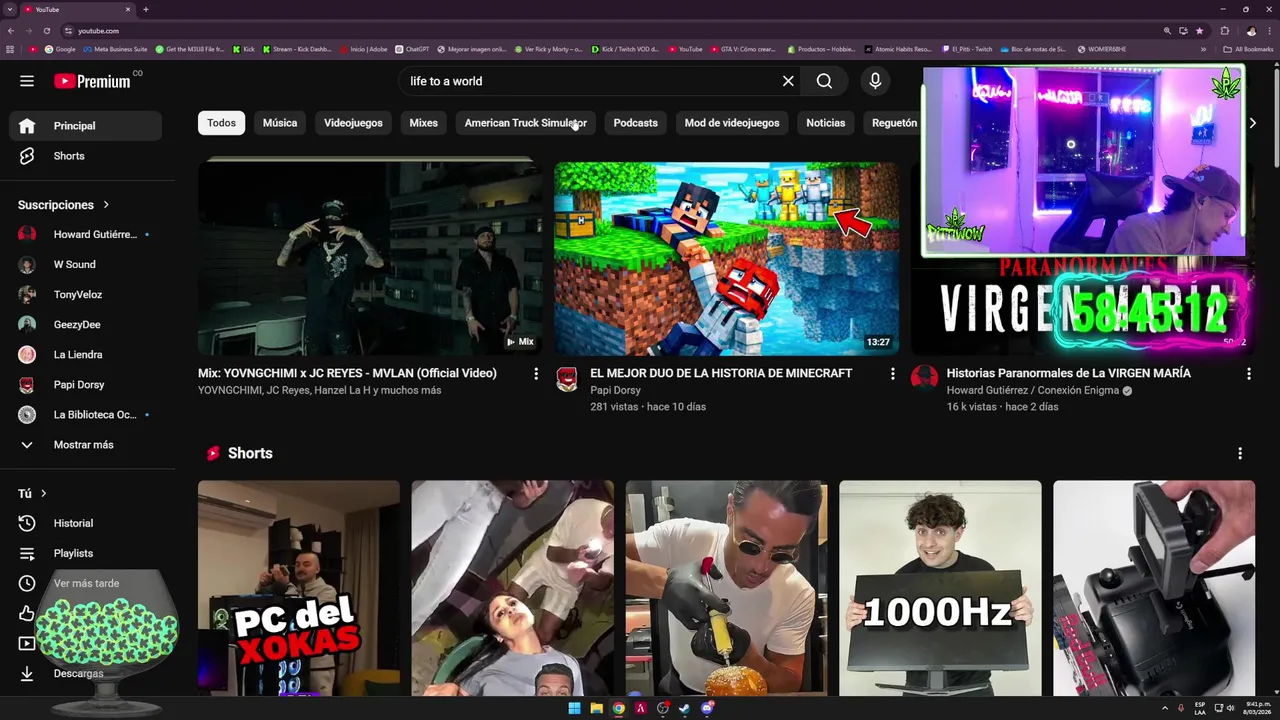Viewport: 1280px width, 720px height.
Task: Show hidden system tray icons
Action: coord(1165,708)
